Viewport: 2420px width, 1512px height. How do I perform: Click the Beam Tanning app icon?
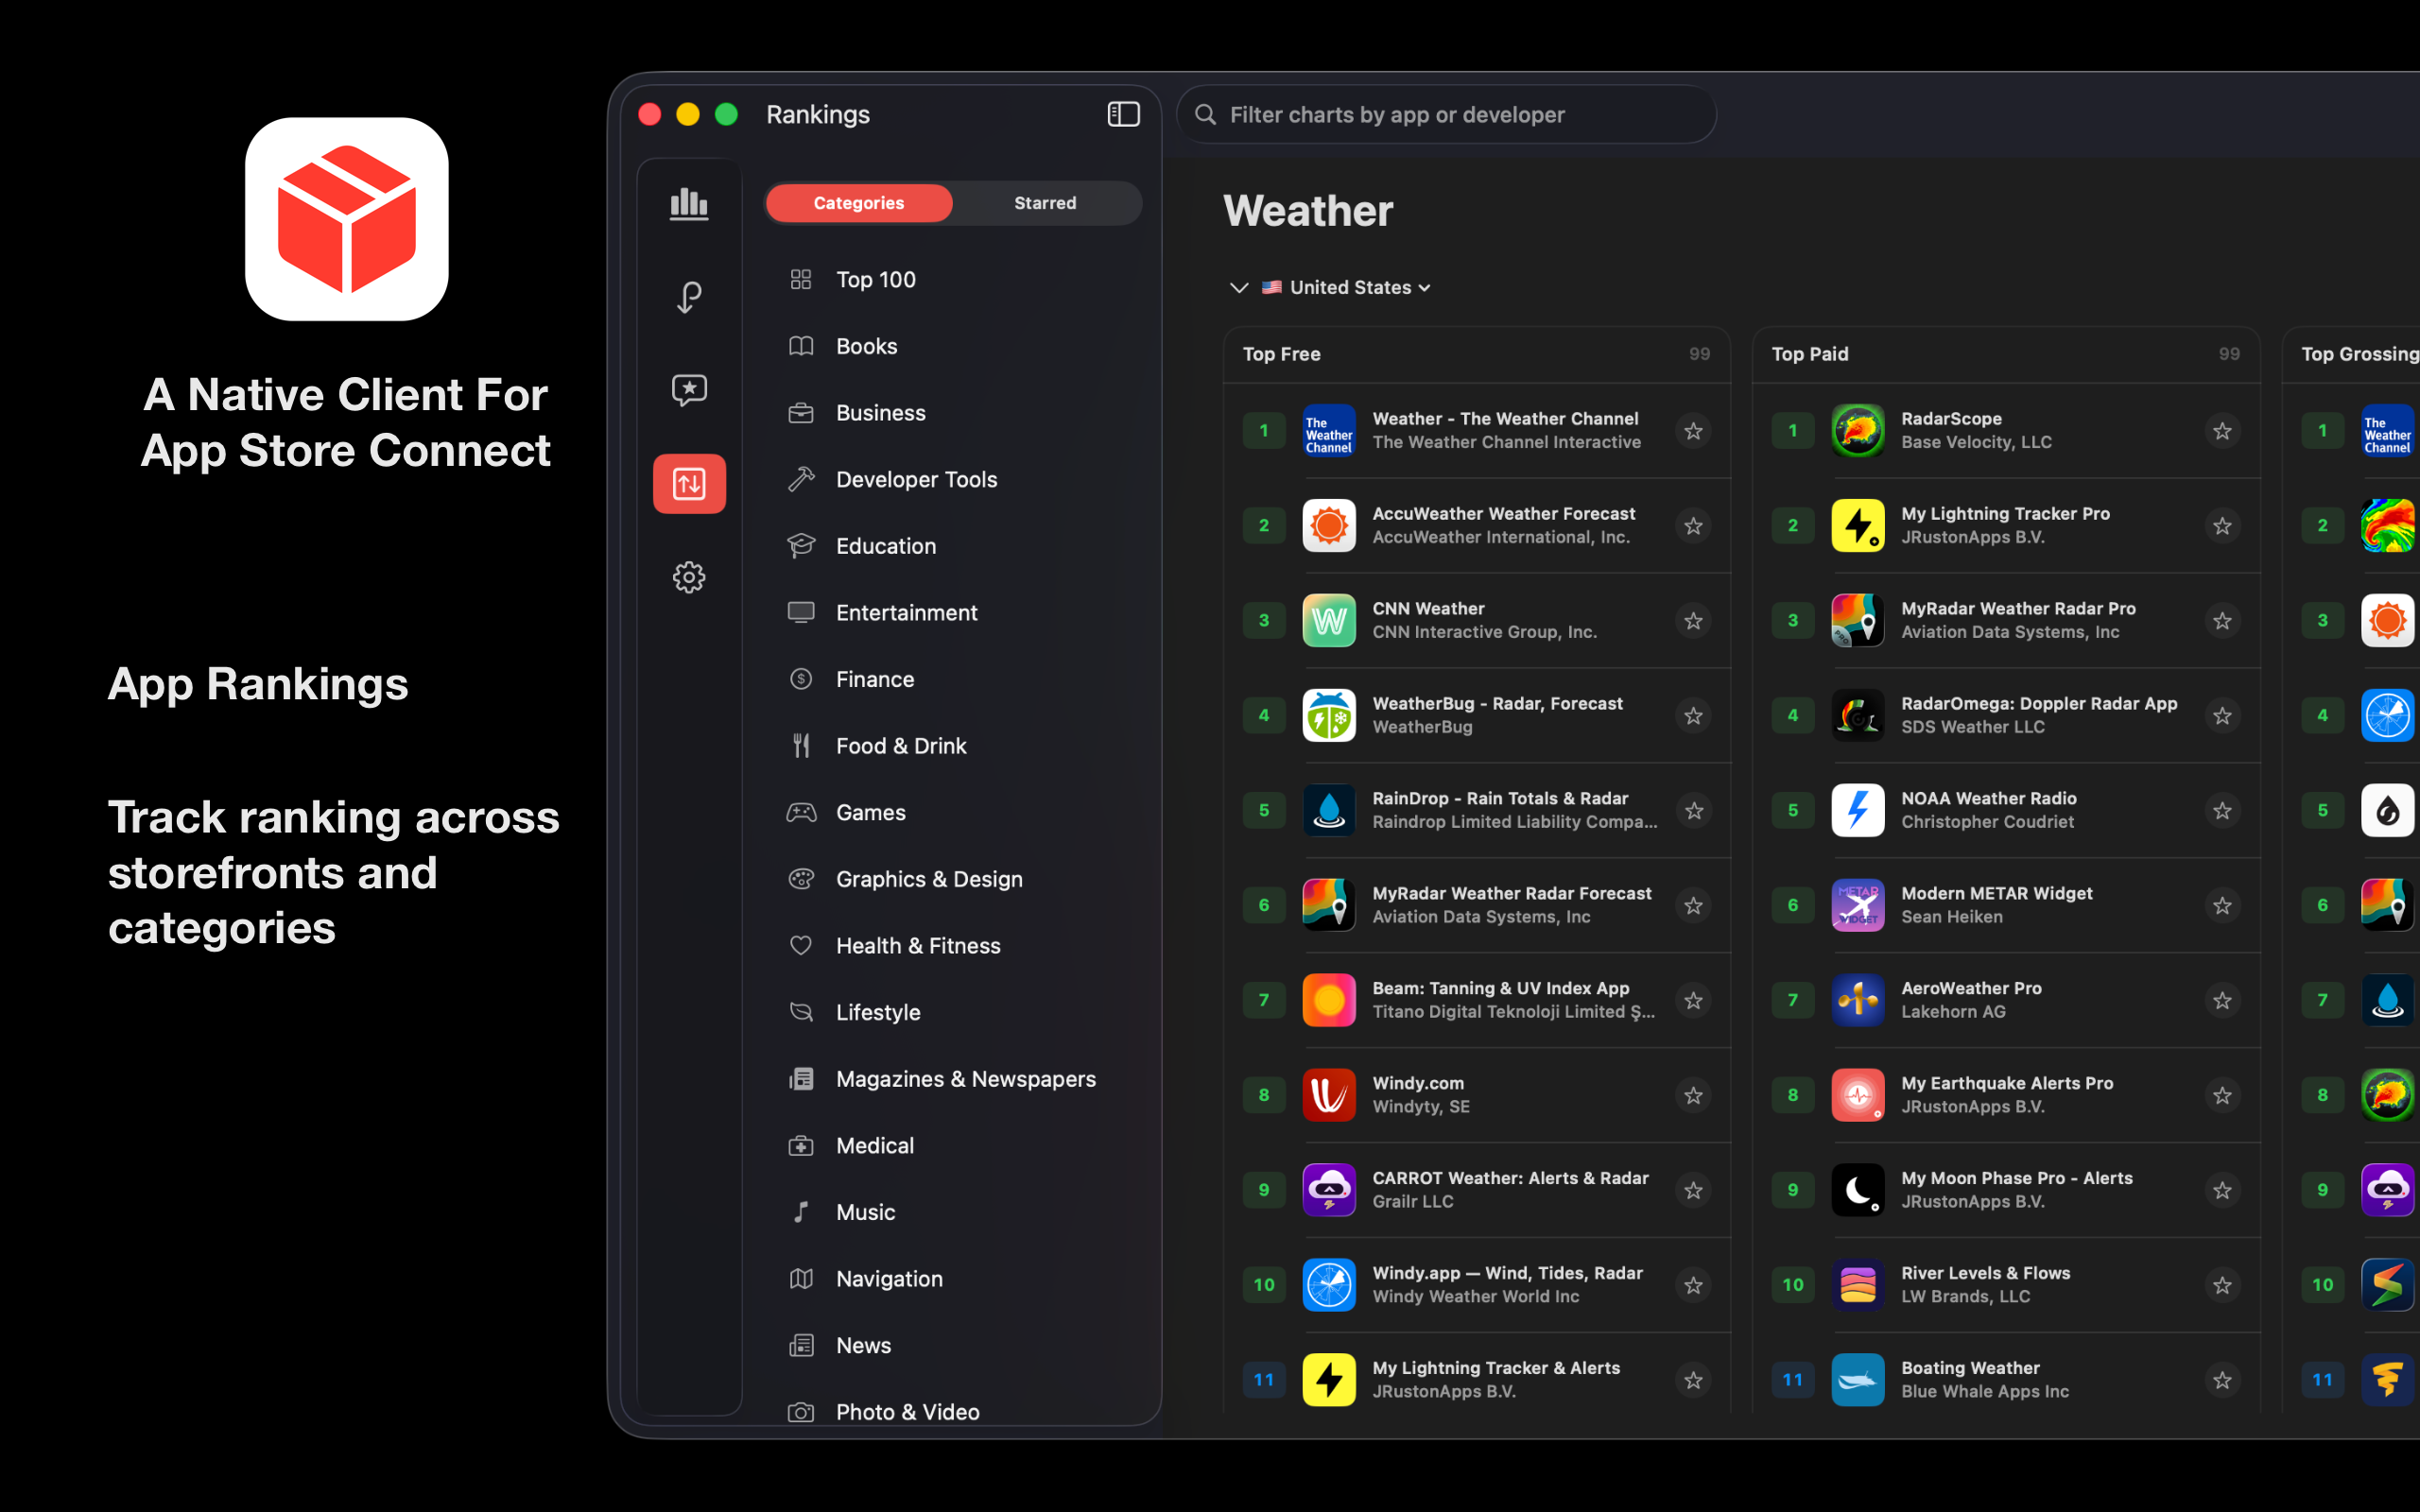point(1329,1001)
